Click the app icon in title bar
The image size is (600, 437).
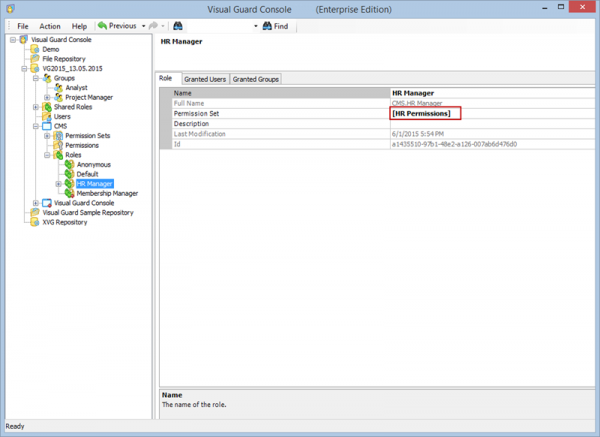click(11, 8)
